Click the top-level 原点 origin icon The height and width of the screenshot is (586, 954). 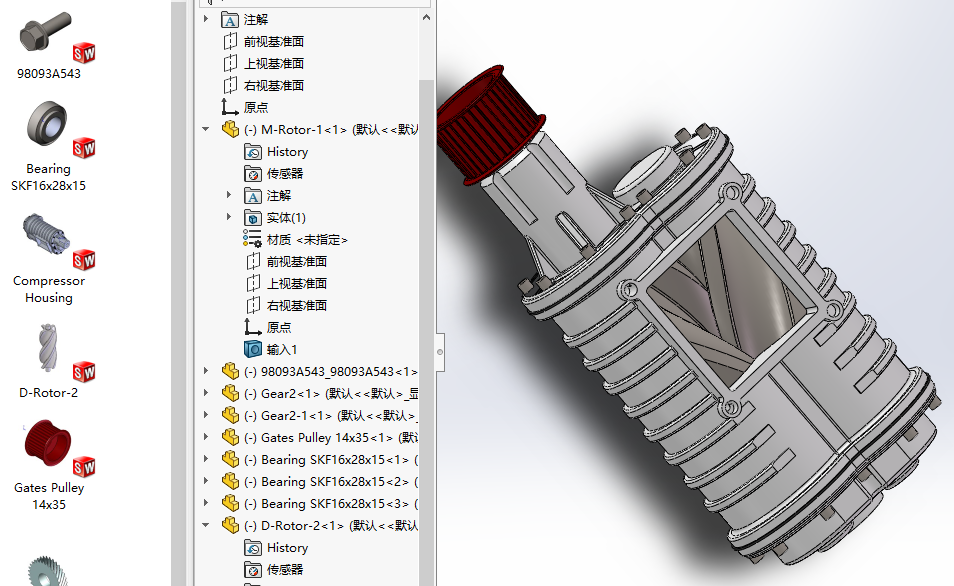coord(229,107)
